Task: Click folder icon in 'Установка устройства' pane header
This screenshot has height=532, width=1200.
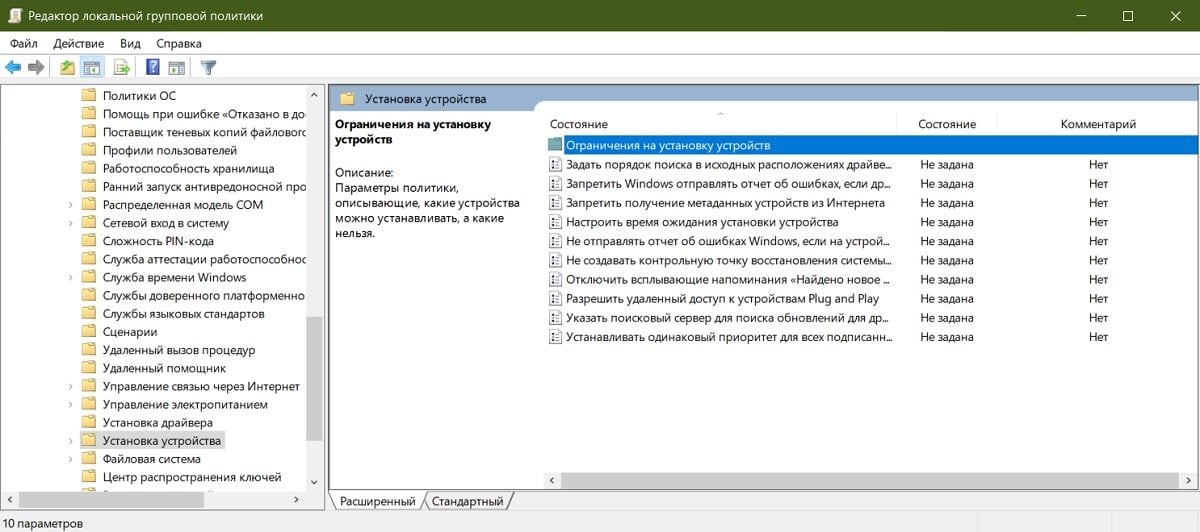Action: tap(347, 99)
